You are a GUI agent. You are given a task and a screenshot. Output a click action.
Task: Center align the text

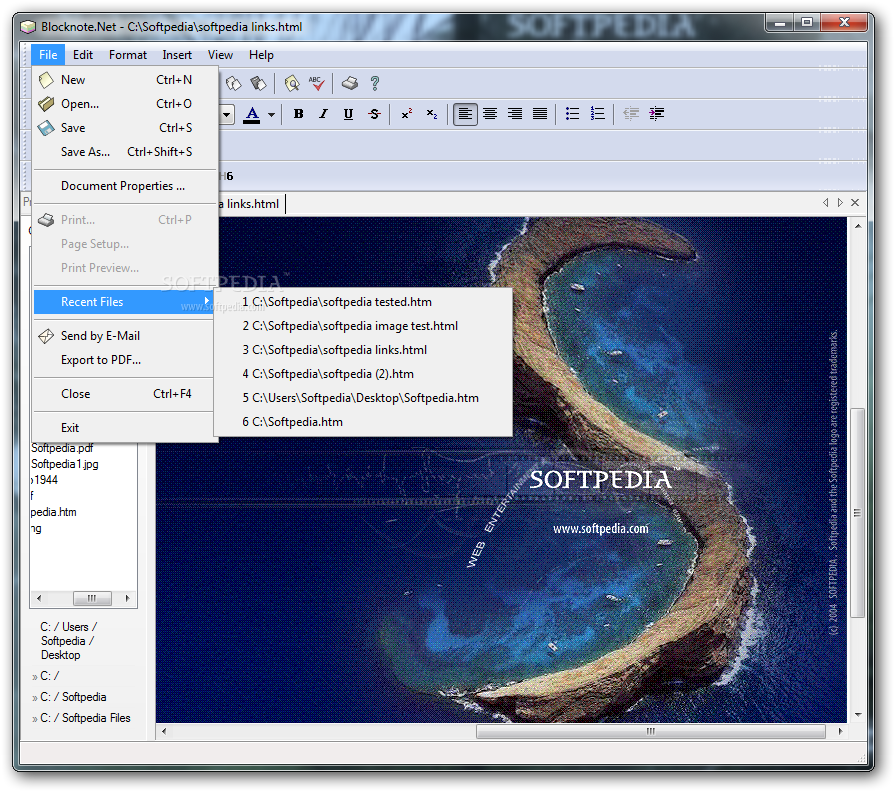[x=490, y=114]
